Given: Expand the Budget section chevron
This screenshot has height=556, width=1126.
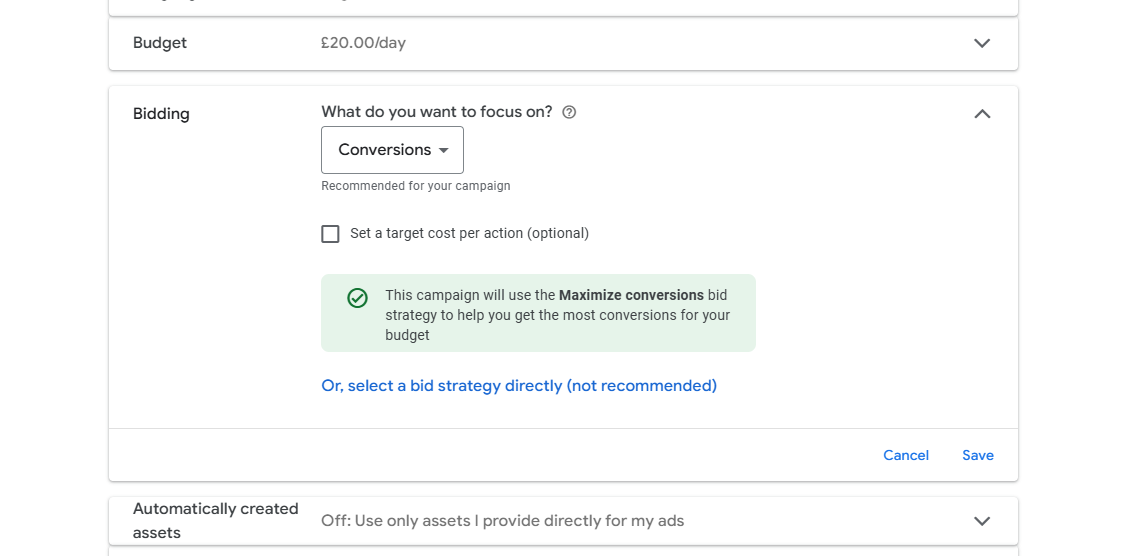Looking at the screenshot, I should (982, 43).
